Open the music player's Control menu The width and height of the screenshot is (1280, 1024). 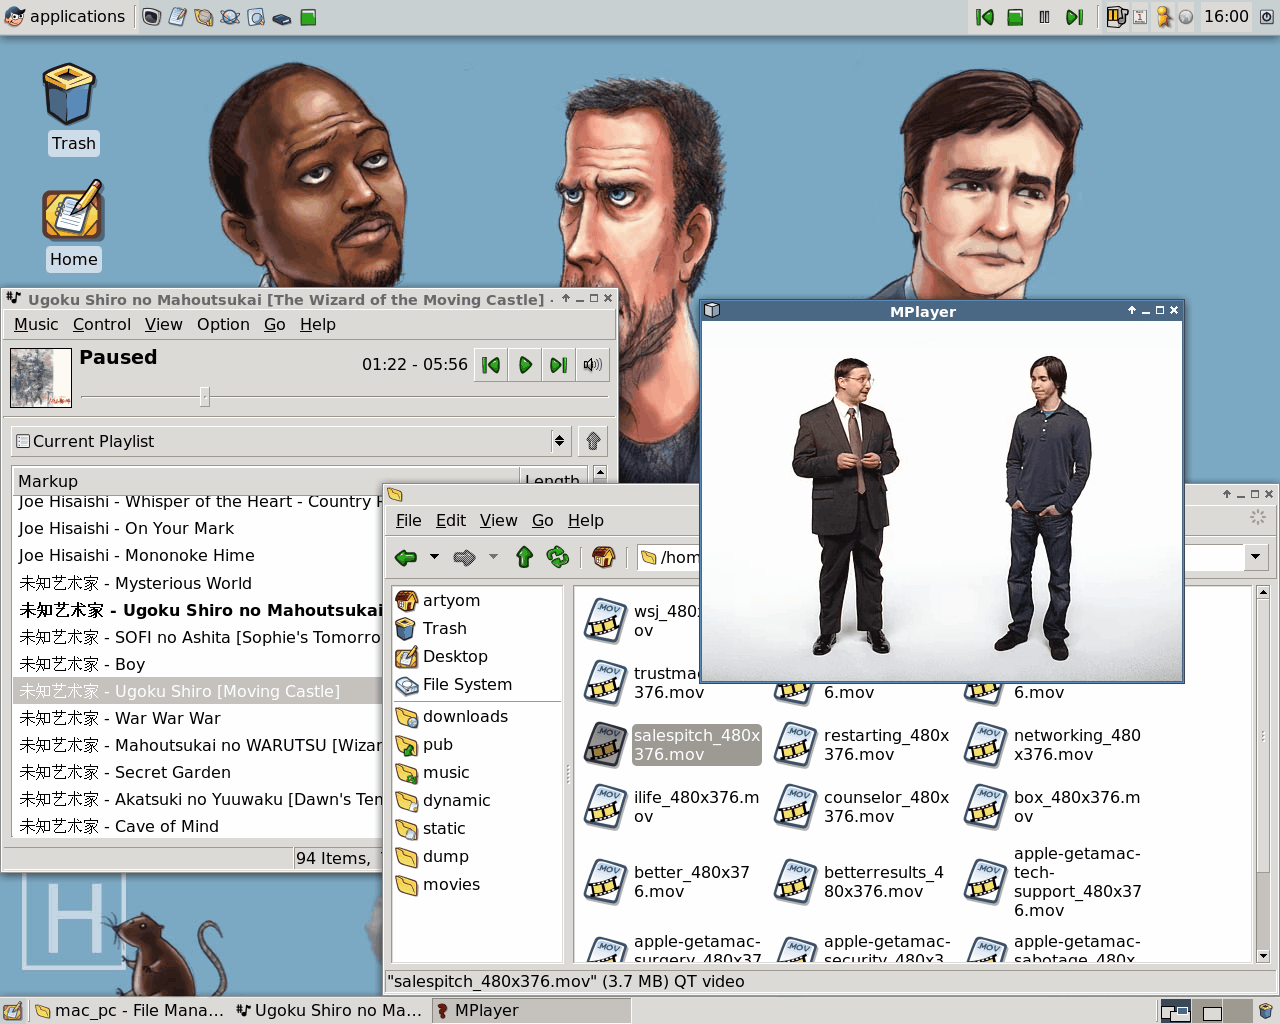[102, 324]
